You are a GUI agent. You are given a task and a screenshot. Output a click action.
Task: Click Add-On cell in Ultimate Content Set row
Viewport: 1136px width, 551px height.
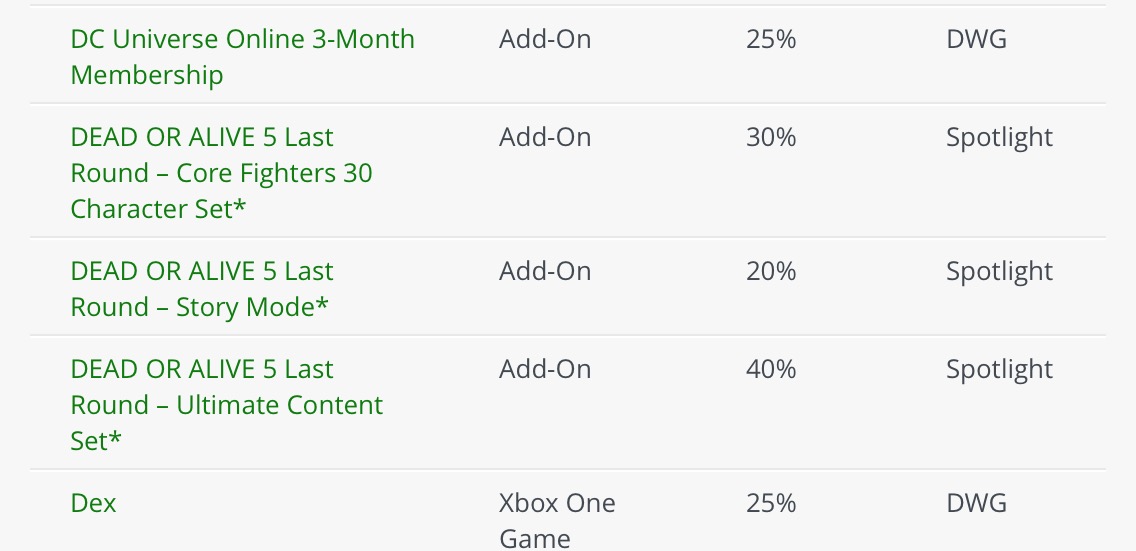click(x=545, y=370)
